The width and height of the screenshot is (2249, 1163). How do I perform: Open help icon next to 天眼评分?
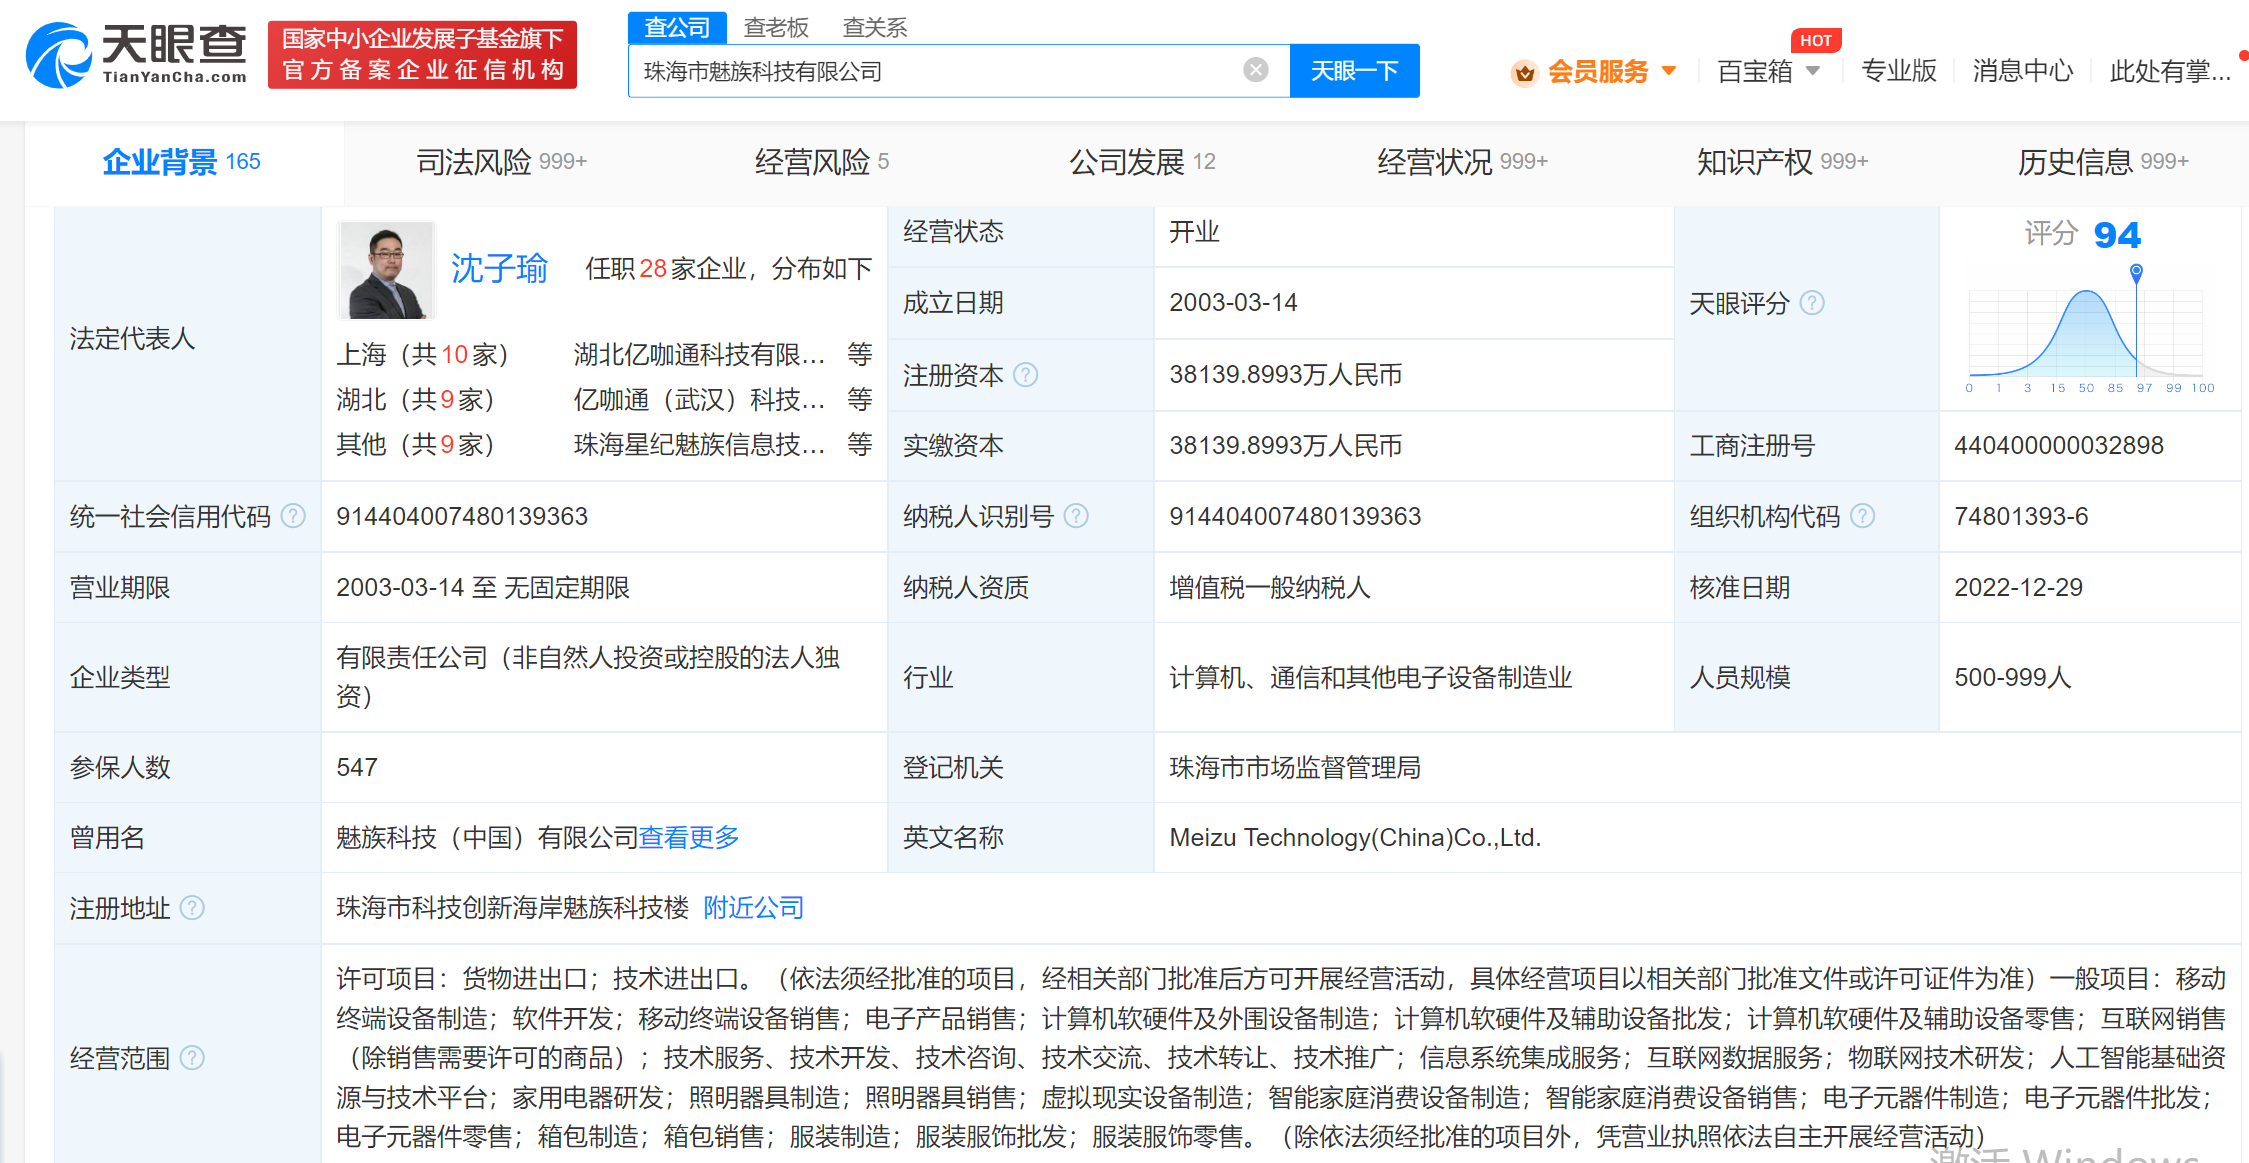click(x=1812, y=303)
